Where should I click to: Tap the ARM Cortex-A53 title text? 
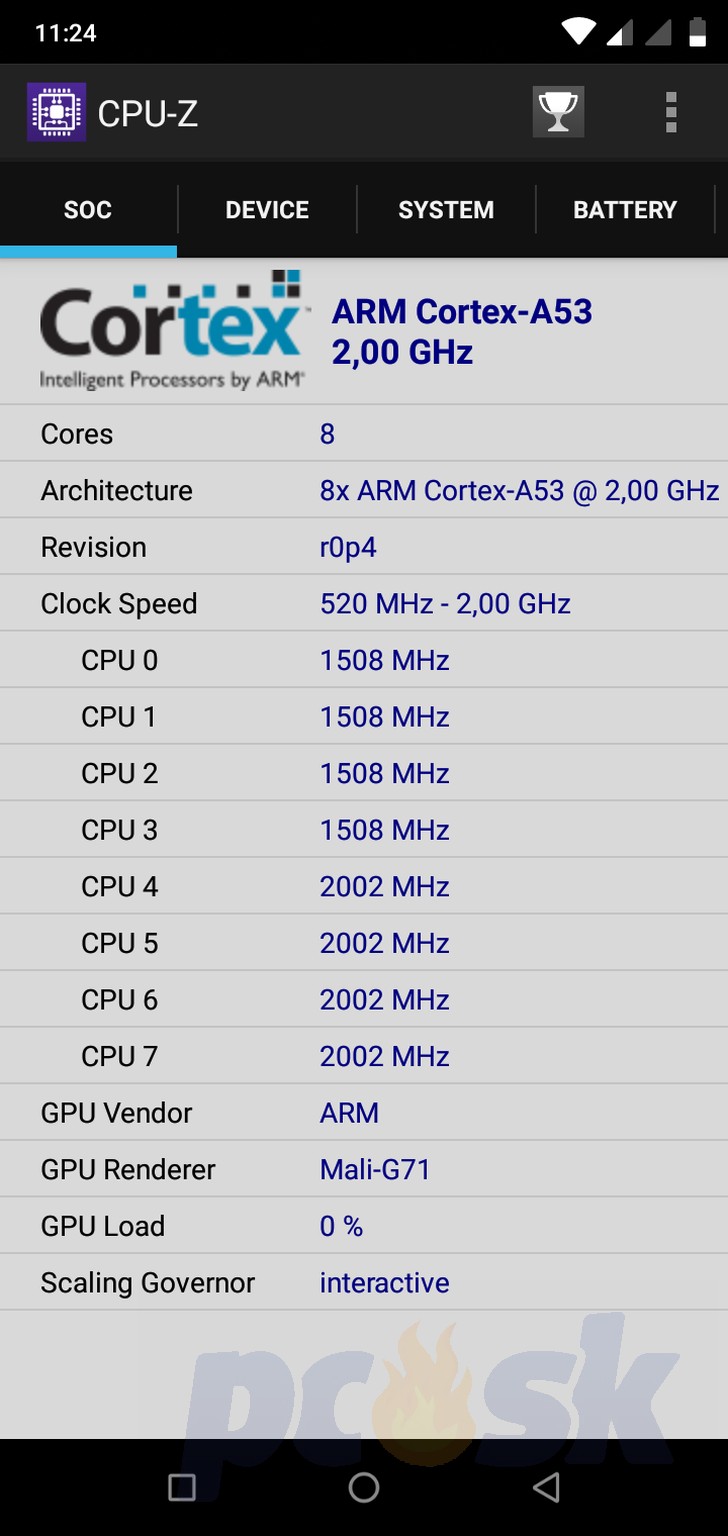coord(462,312)
